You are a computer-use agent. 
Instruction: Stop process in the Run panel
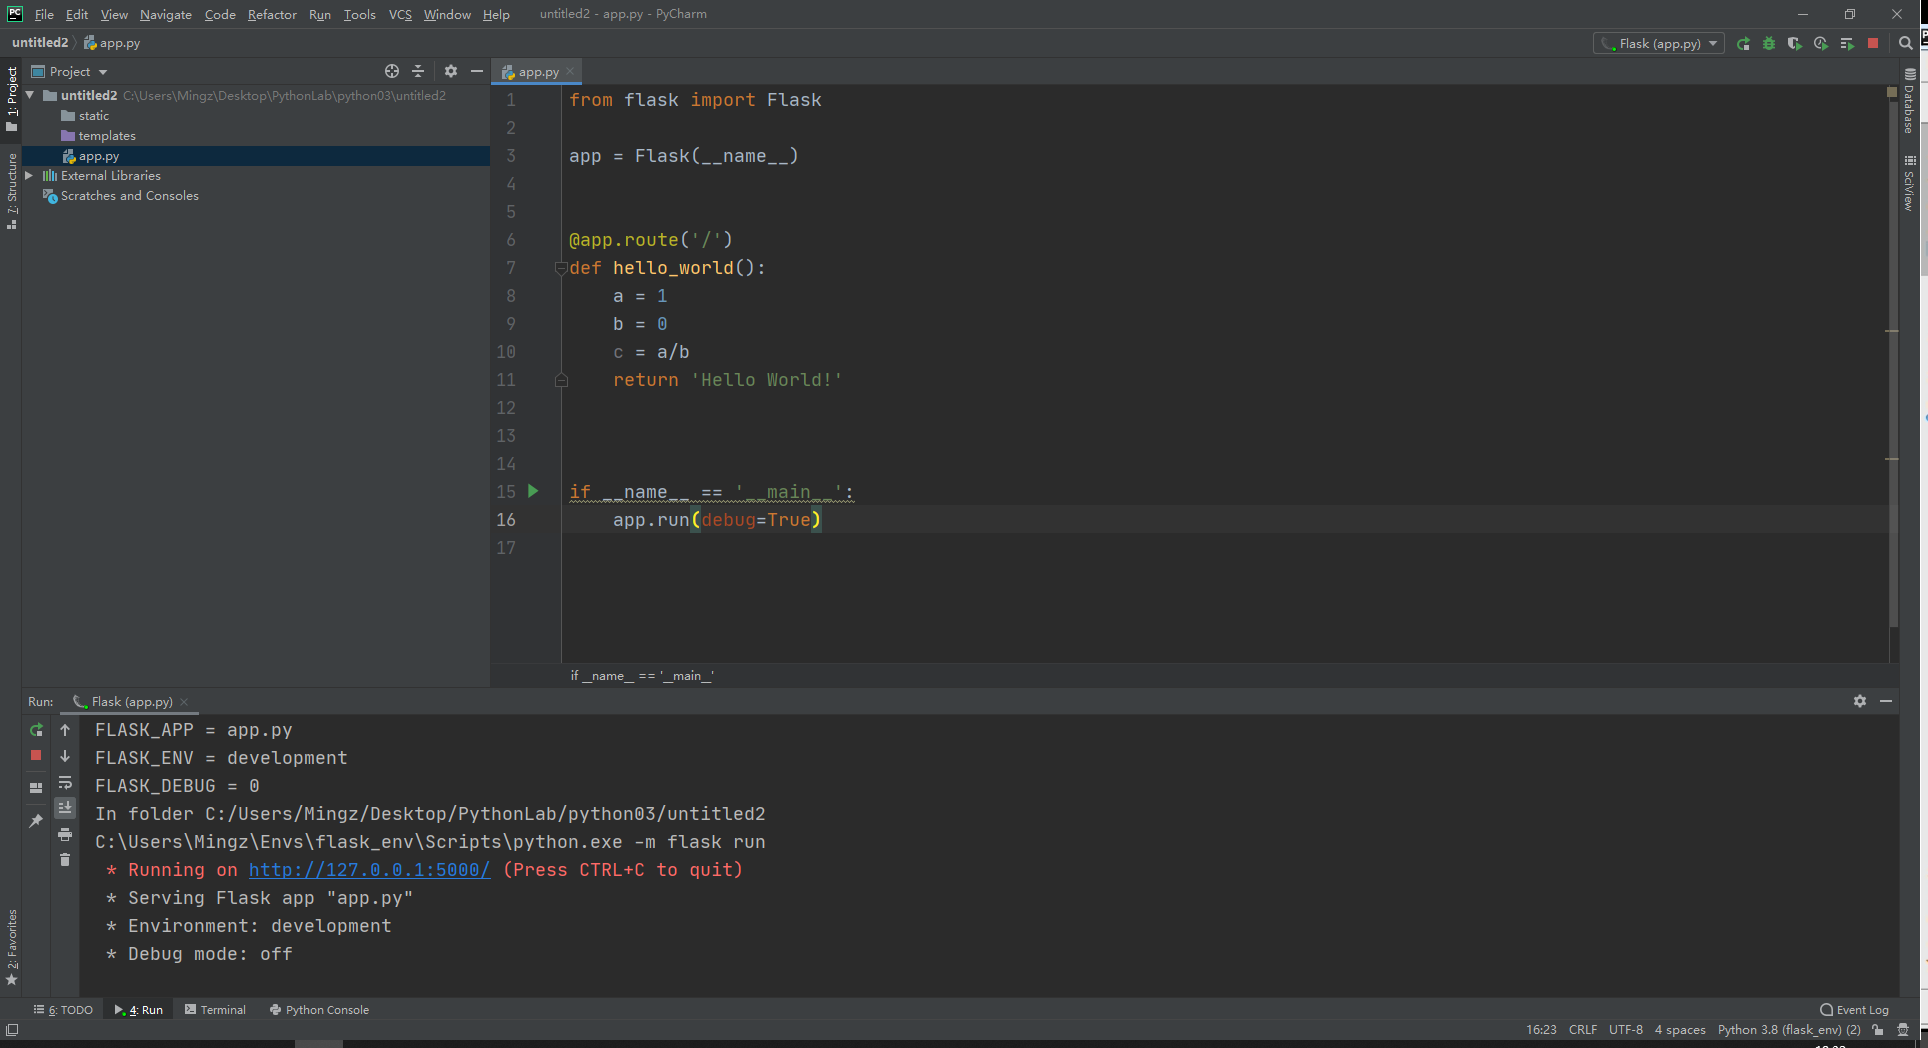[36, 756]
